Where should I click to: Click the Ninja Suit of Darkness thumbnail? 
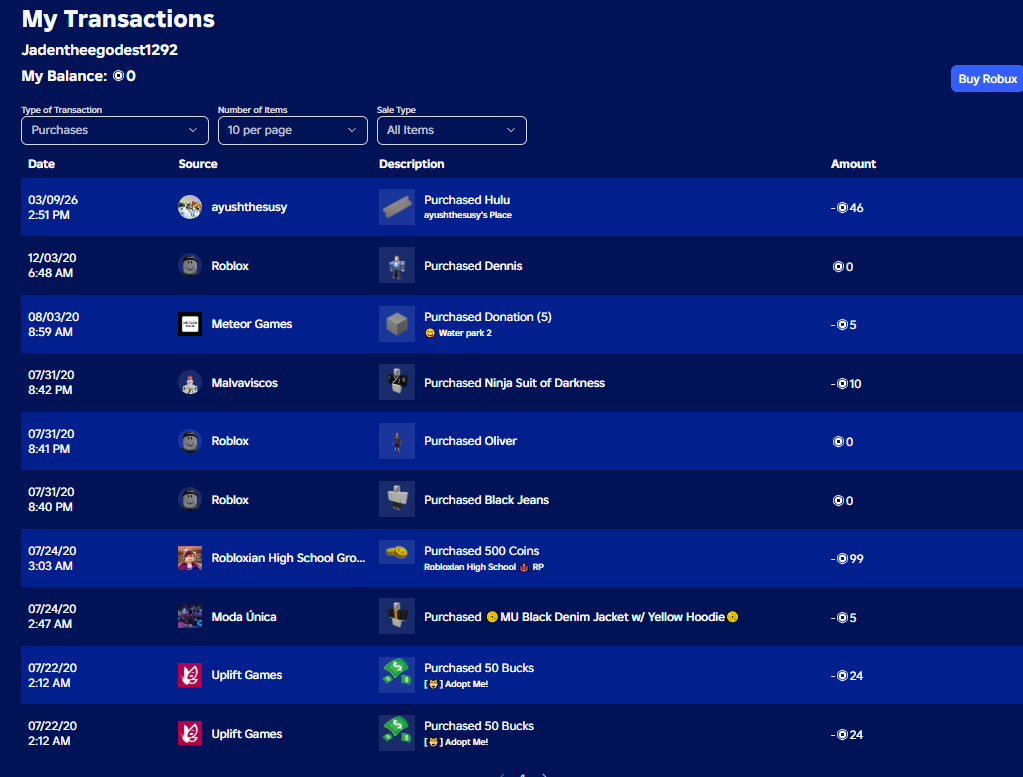coord(397,382)
